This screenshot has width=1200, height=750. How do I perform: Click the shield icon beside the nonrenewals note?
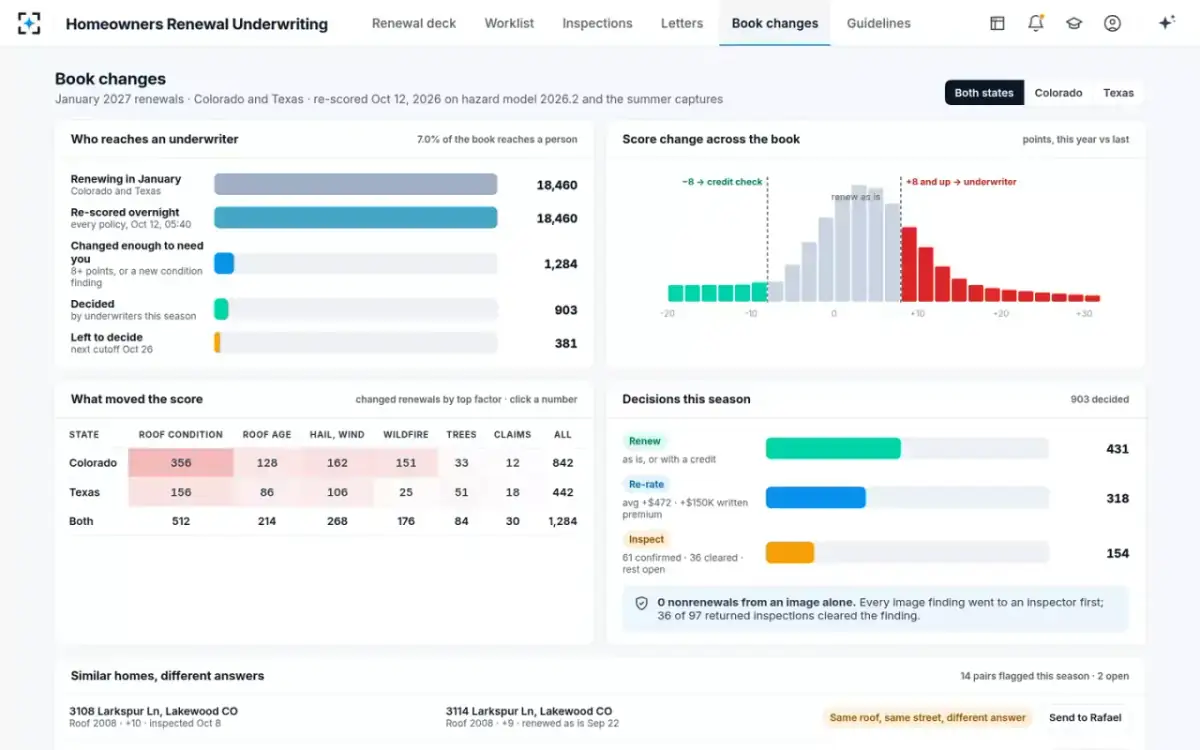[x=642, y=603]
